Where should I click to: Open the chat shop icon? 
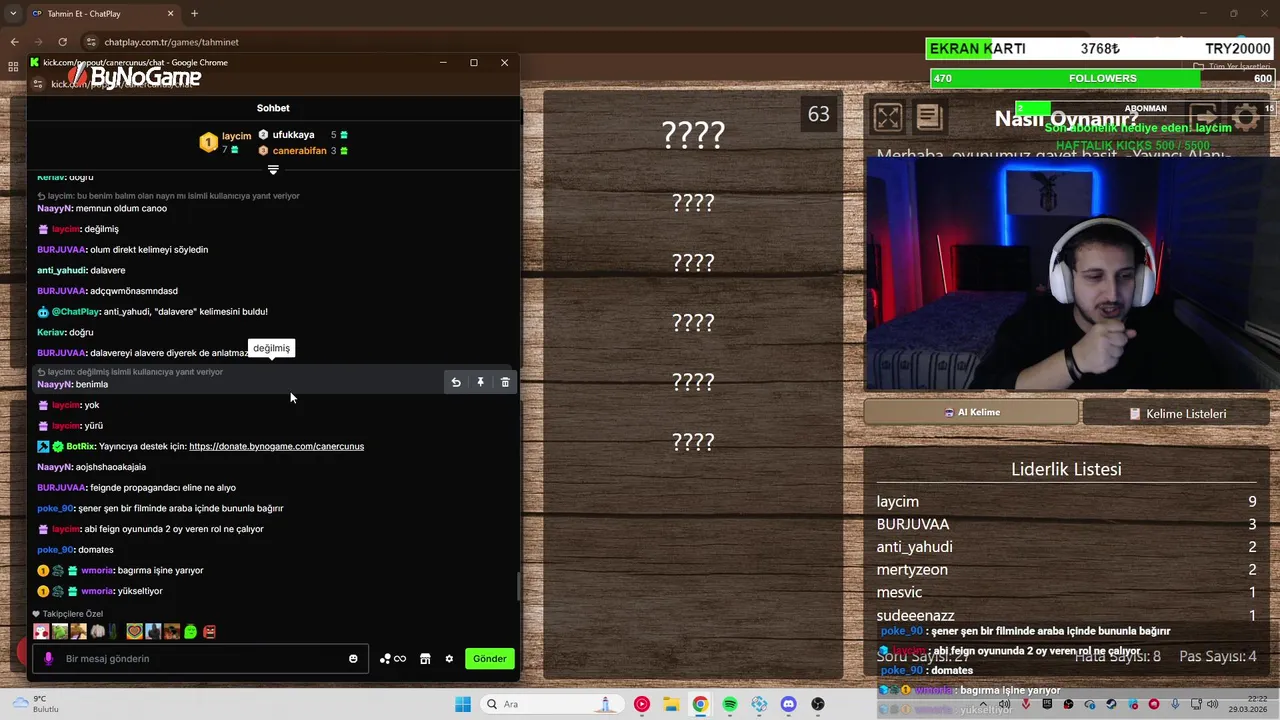point(425,659)
